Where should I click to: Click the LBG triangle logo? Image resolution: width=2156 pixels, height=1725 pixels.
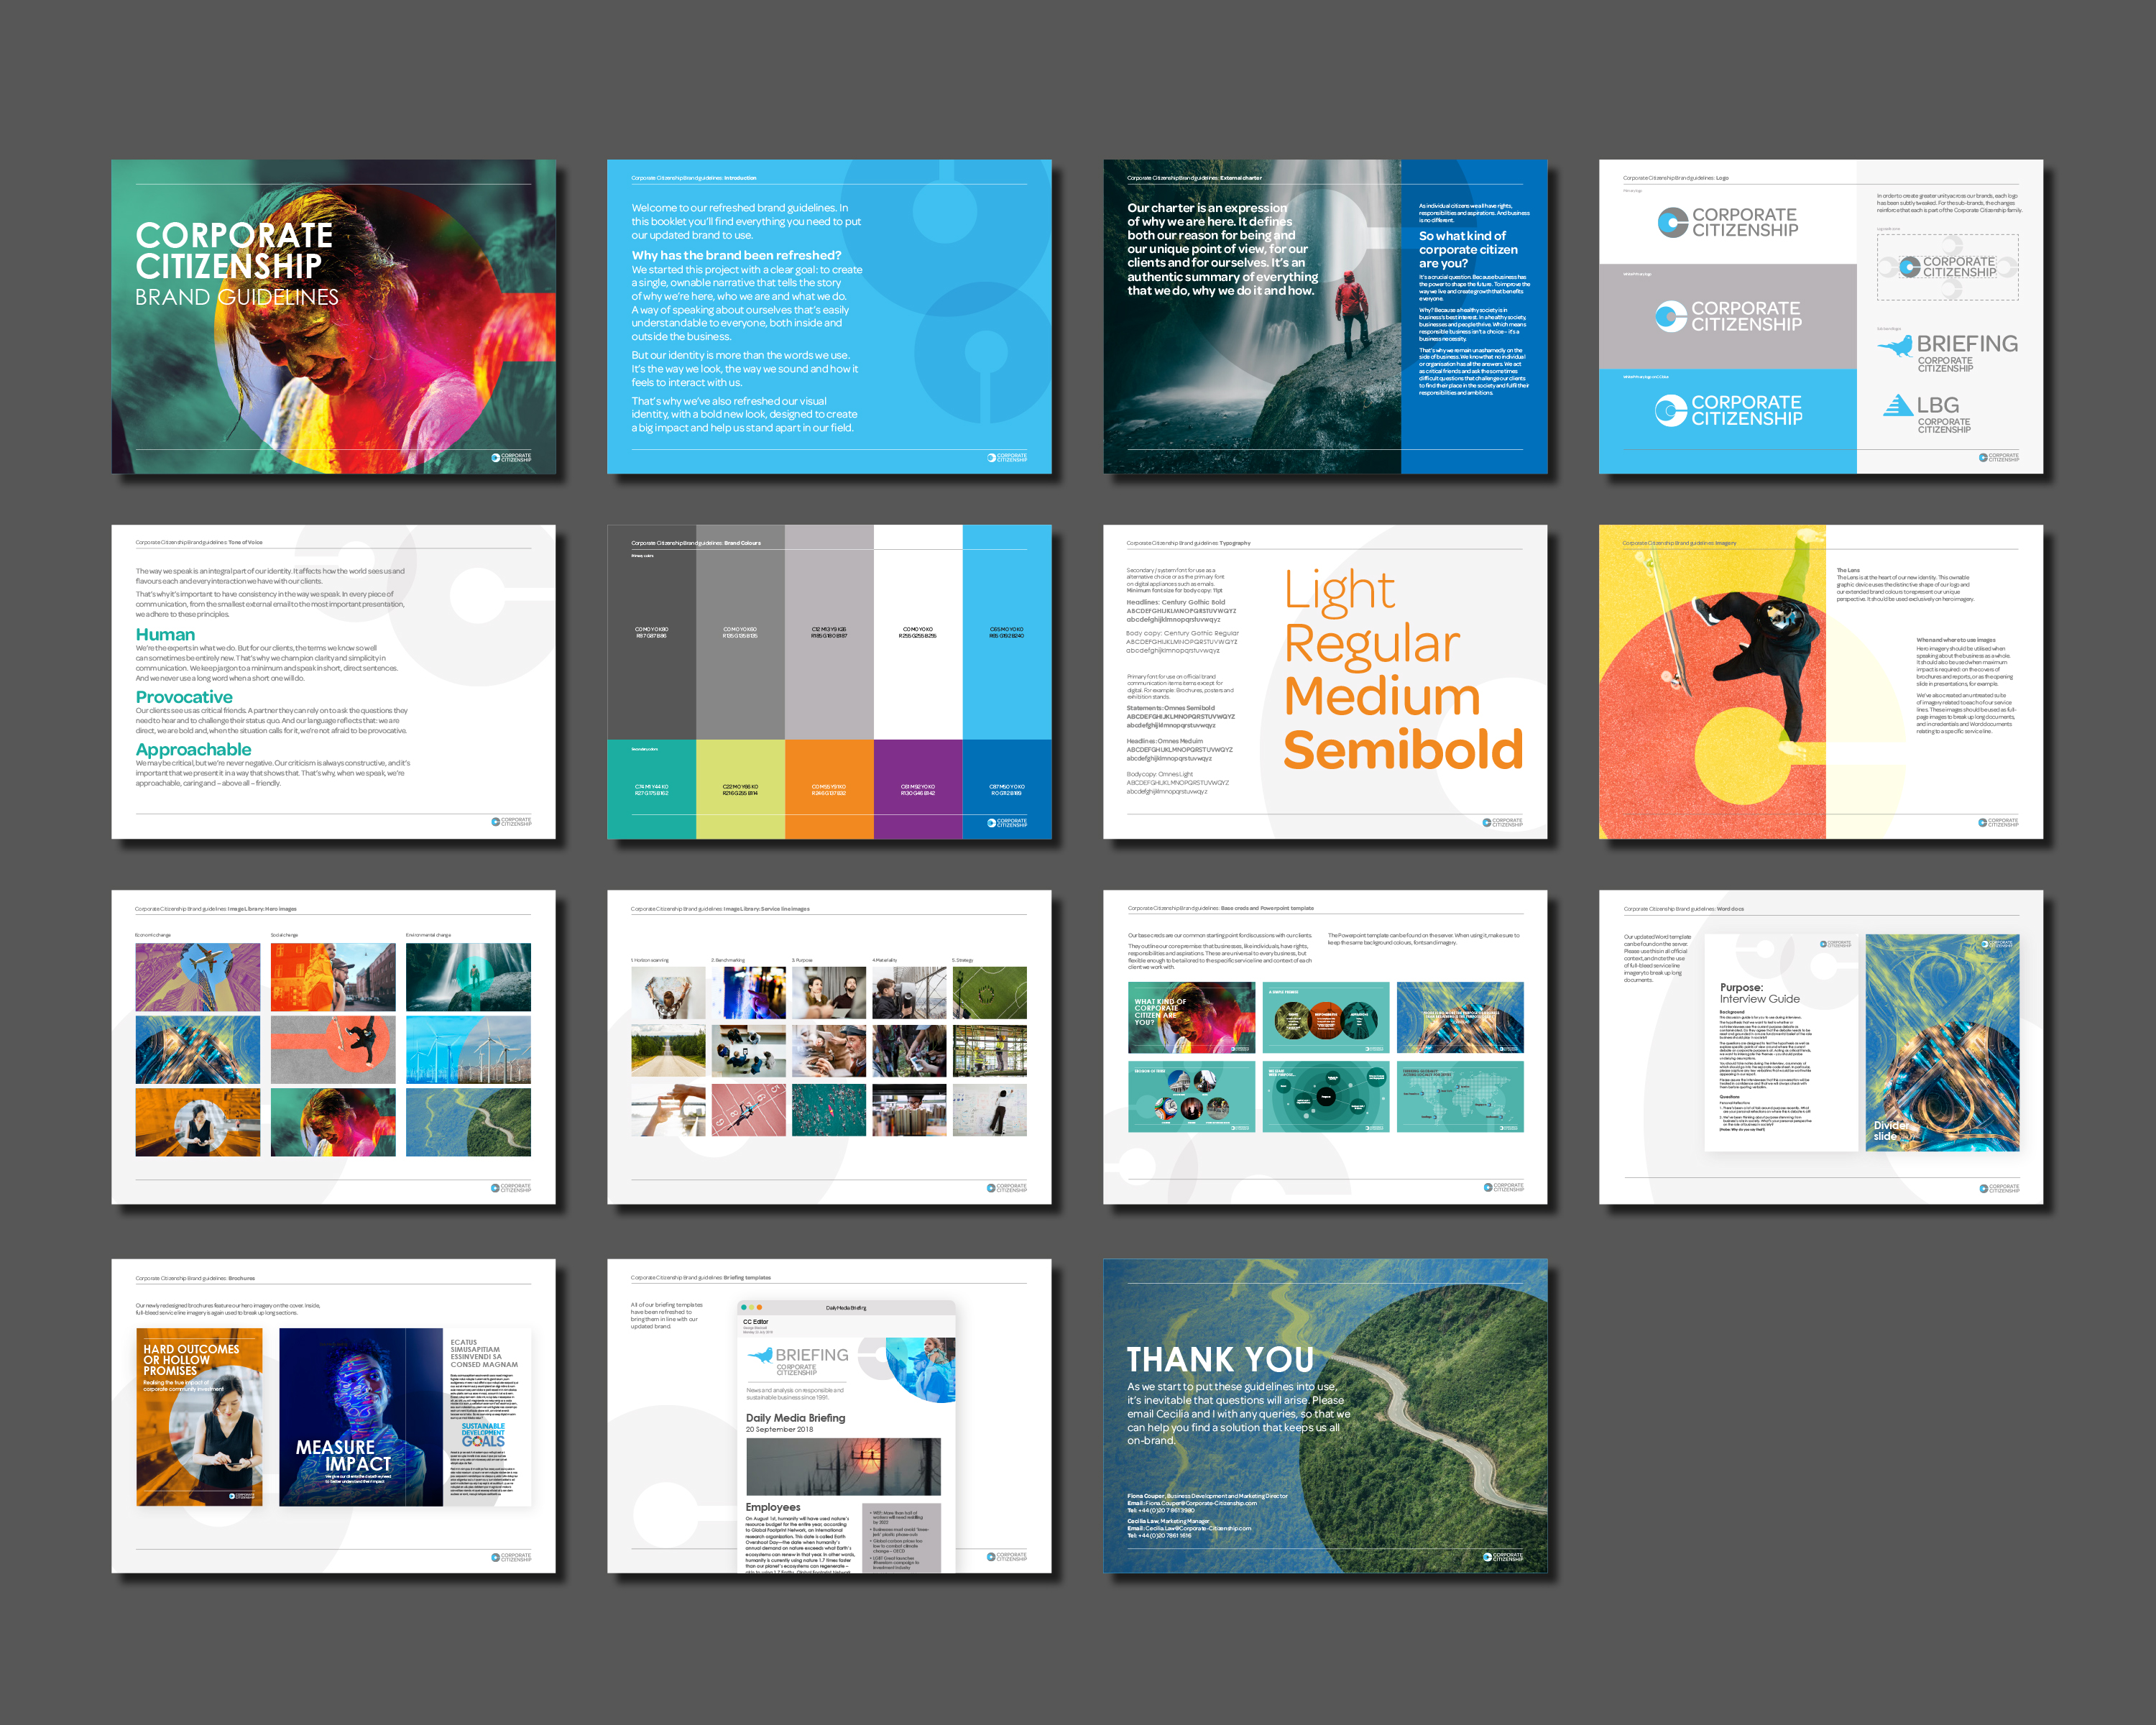tap(1926, 413)
